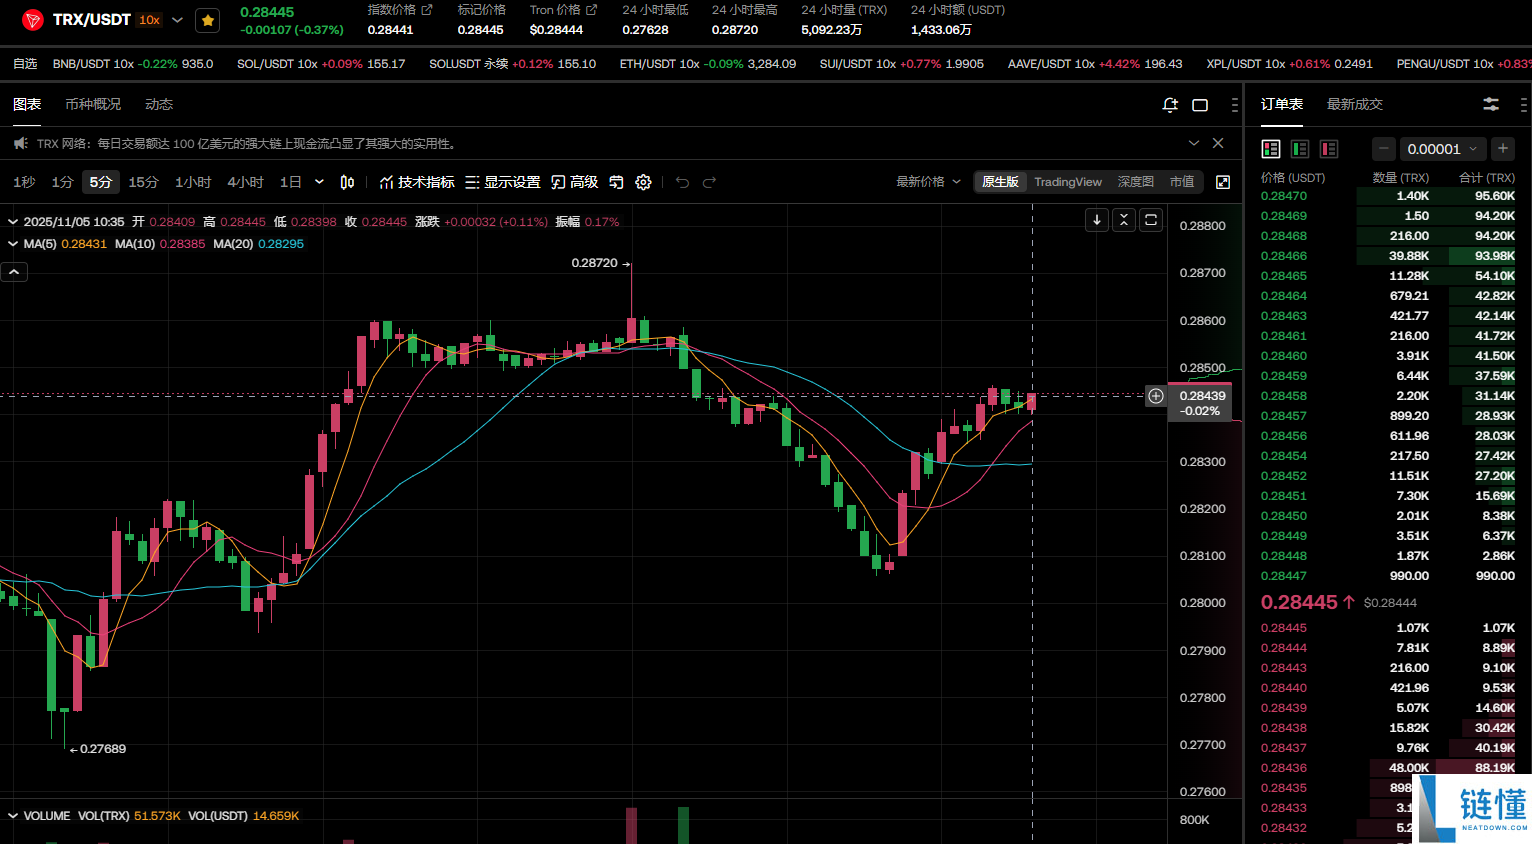The image size is (1532, 844).
Task: Expand the 最新价格 price type dropdown
Action: coord(928,182)
